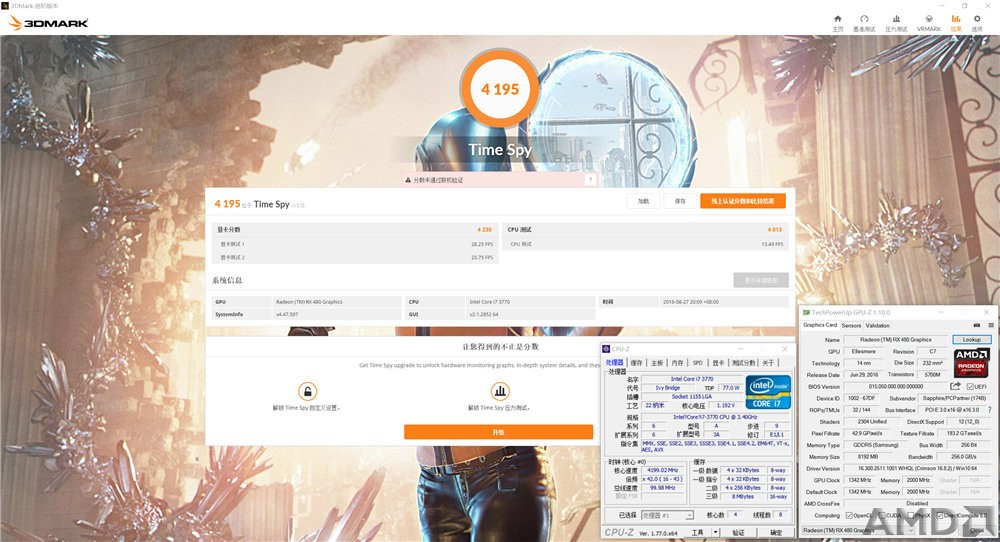
Task: Open the 3DMark Home (主页) icon
Action: coord(837,19)
